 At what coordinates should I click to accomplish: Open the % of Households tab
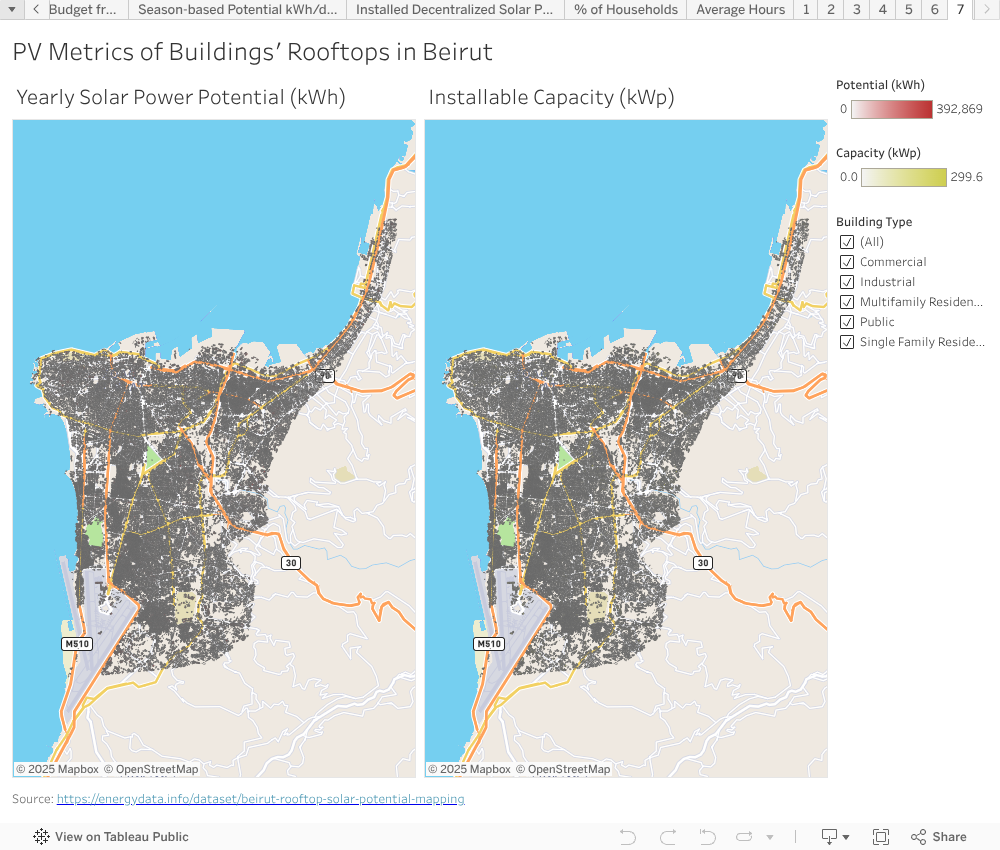pos(625,10)
